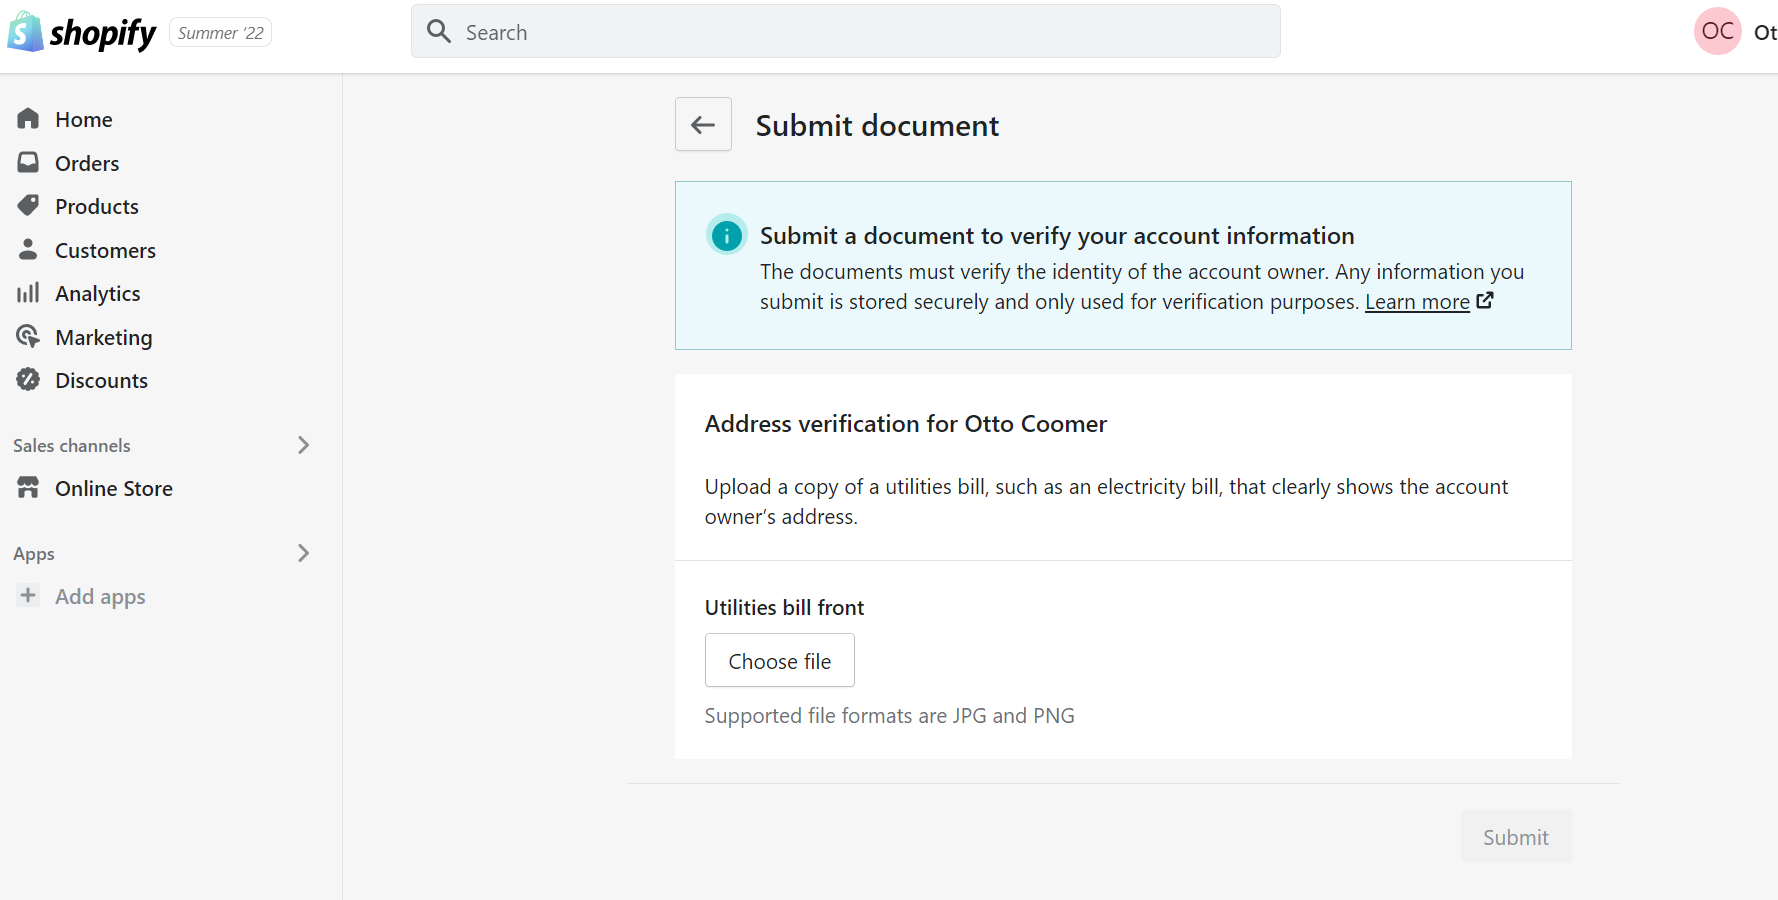Click Choose file for utilities bill
Viewport: 1778px width, 900px height.
(x=779, y=661)
